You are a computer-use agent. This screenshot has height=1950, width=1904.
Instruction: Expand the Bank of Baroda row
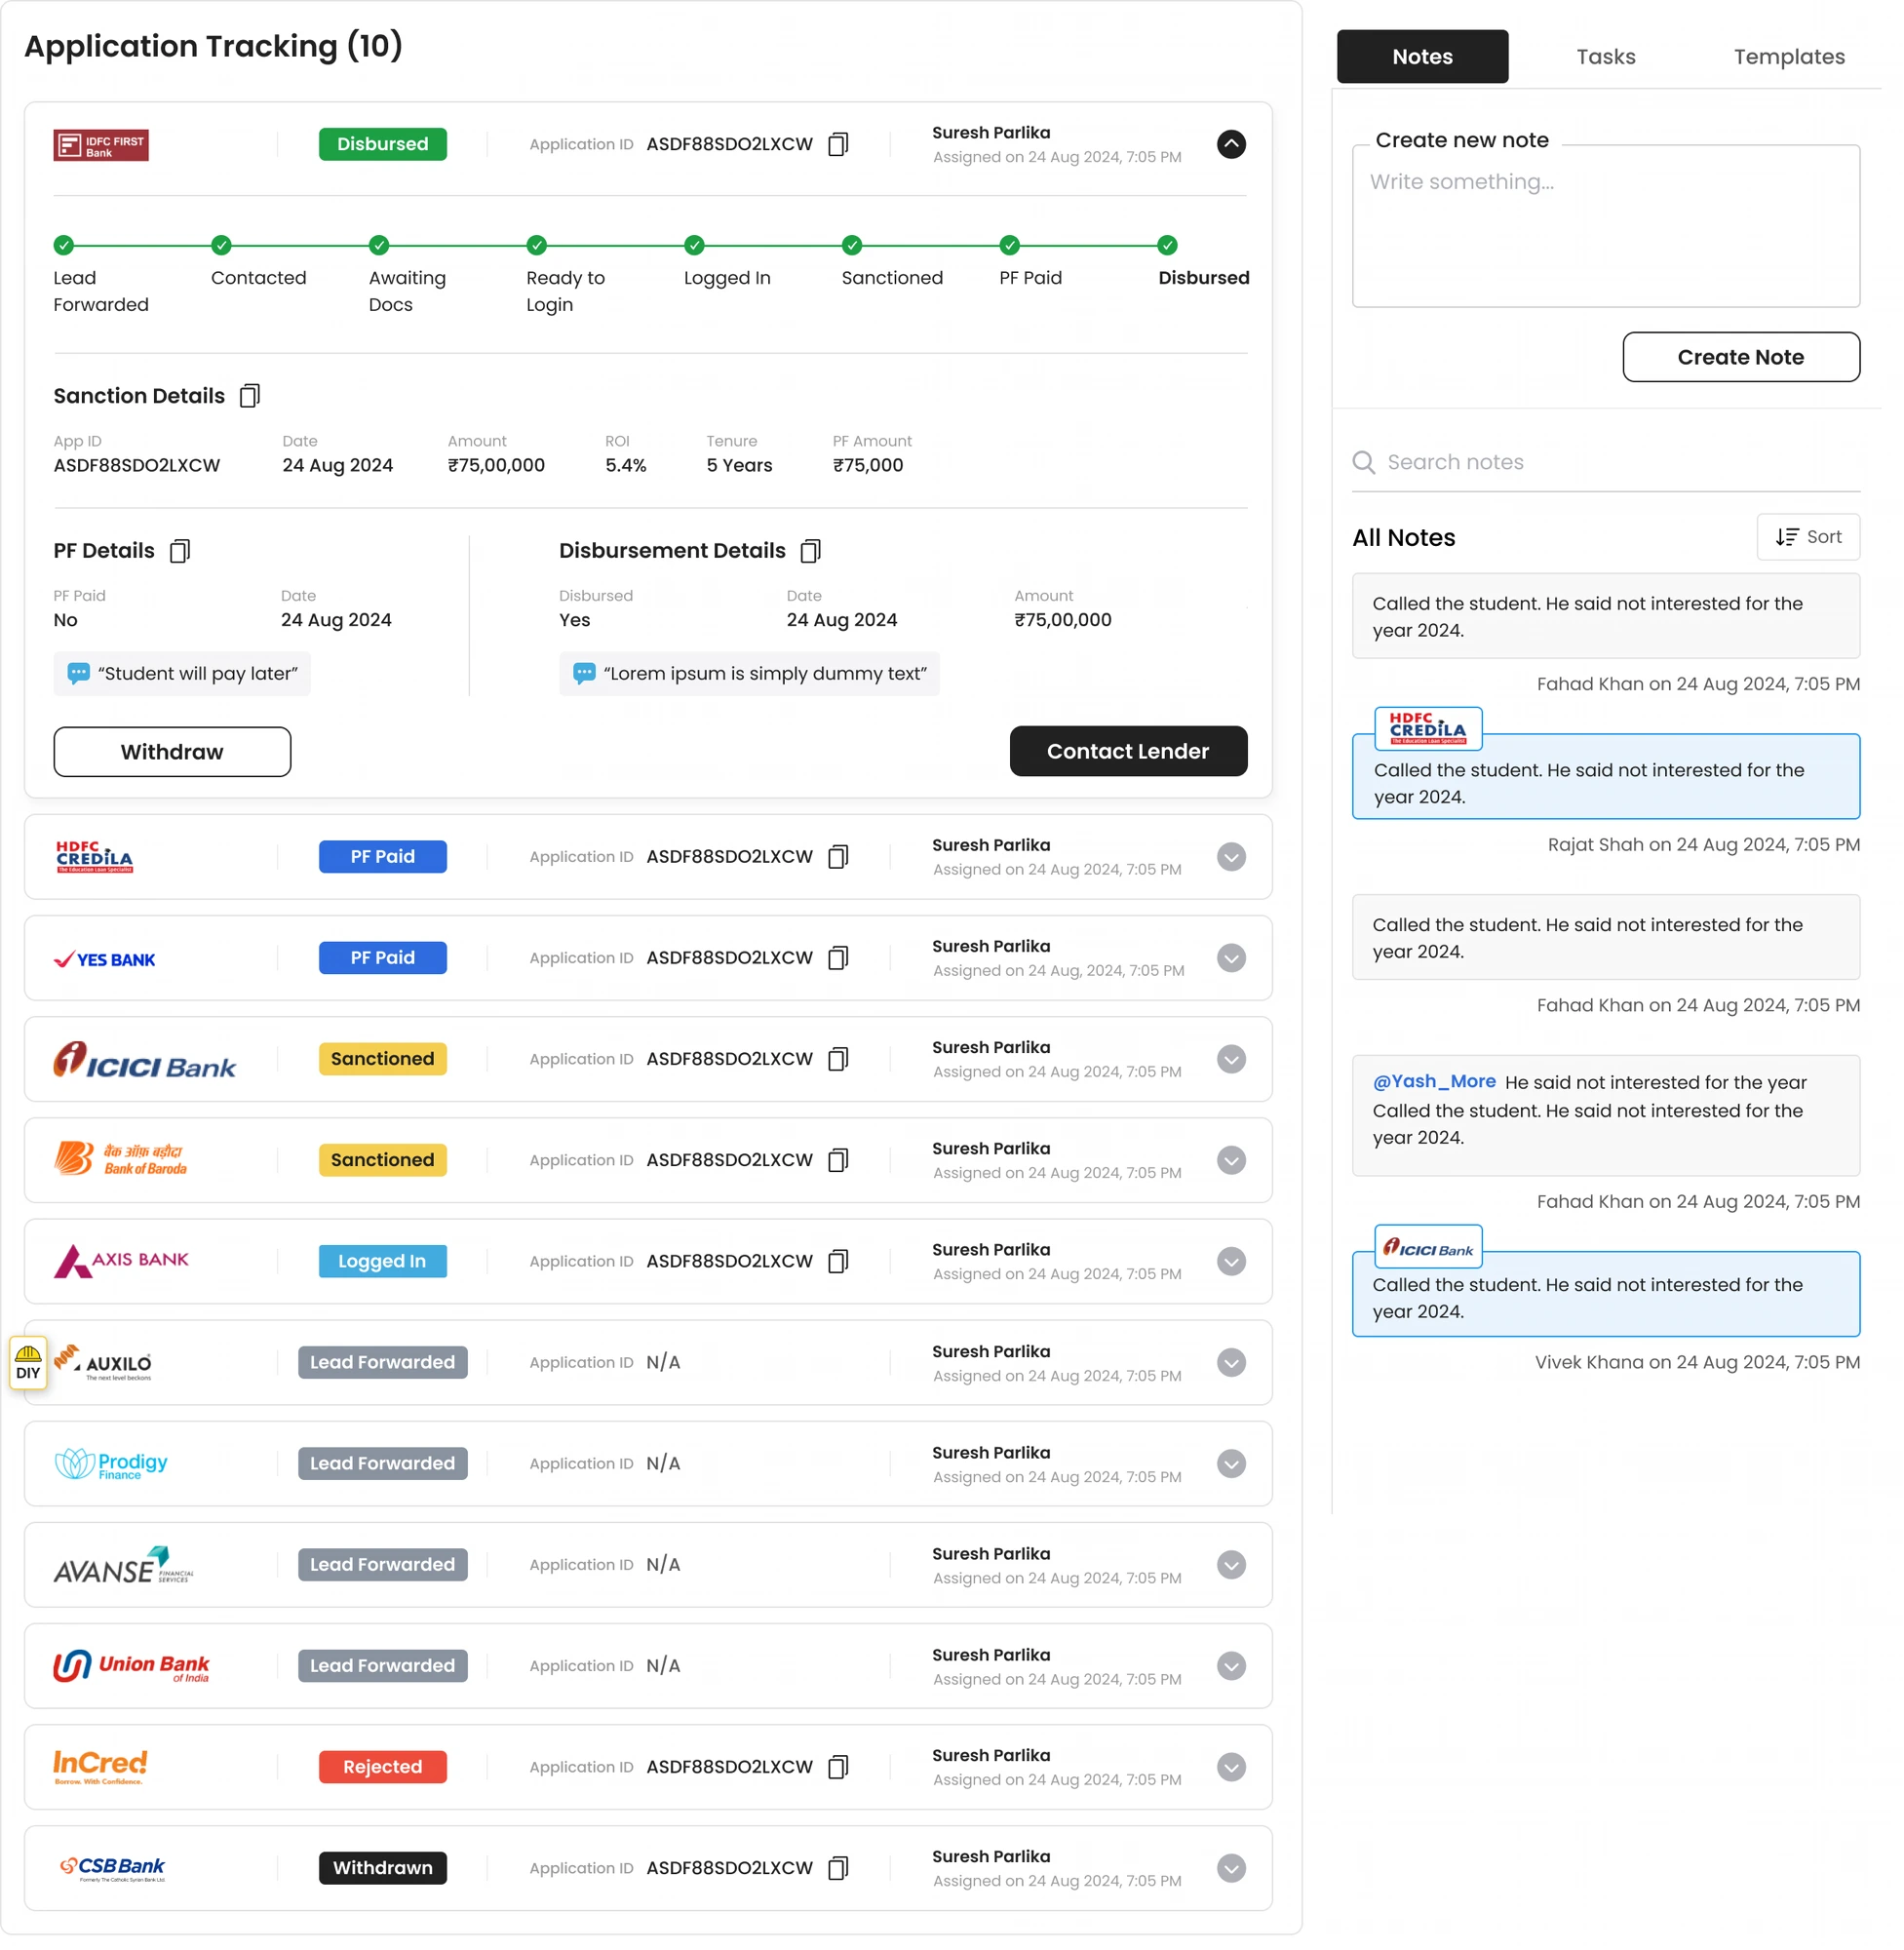tap(1231, 1160)
